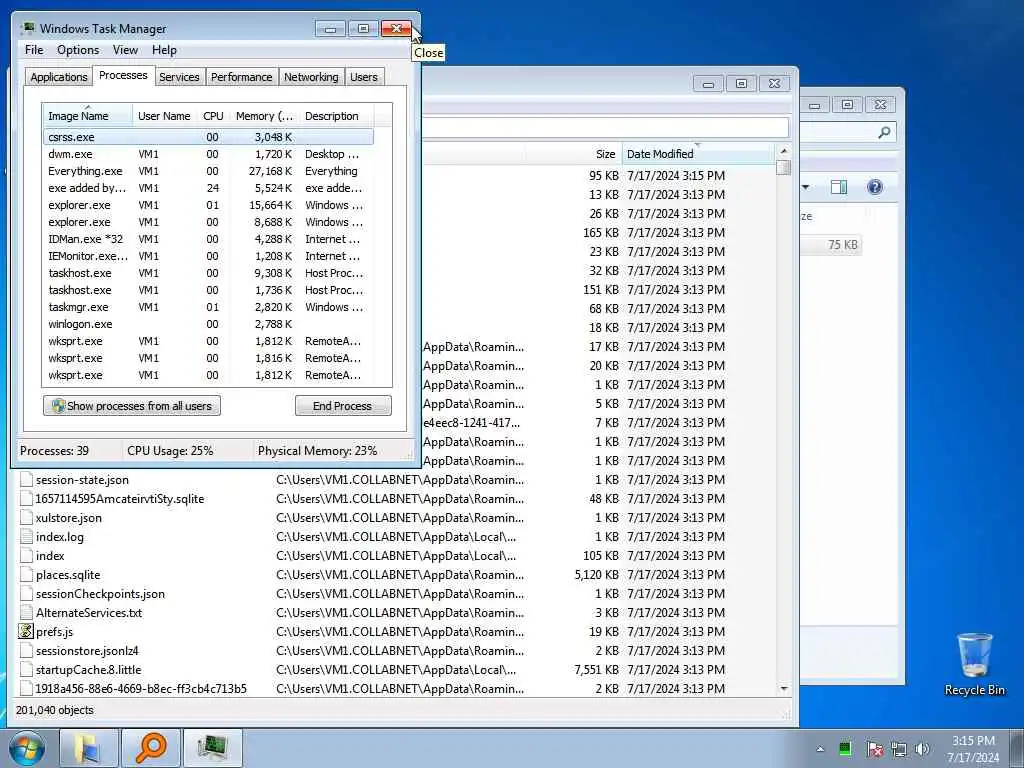
Task: Switch to the Networking tab
Action: point(311,77)
